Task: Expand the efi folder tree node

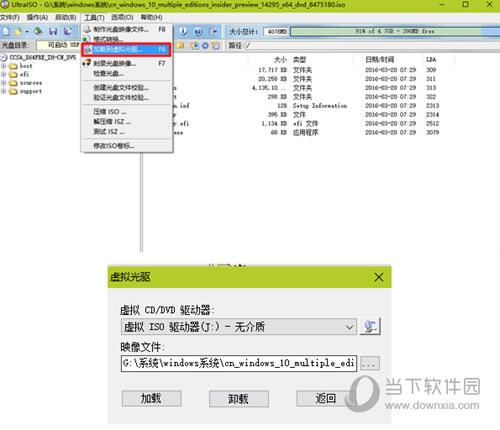Action: [3, 74]
